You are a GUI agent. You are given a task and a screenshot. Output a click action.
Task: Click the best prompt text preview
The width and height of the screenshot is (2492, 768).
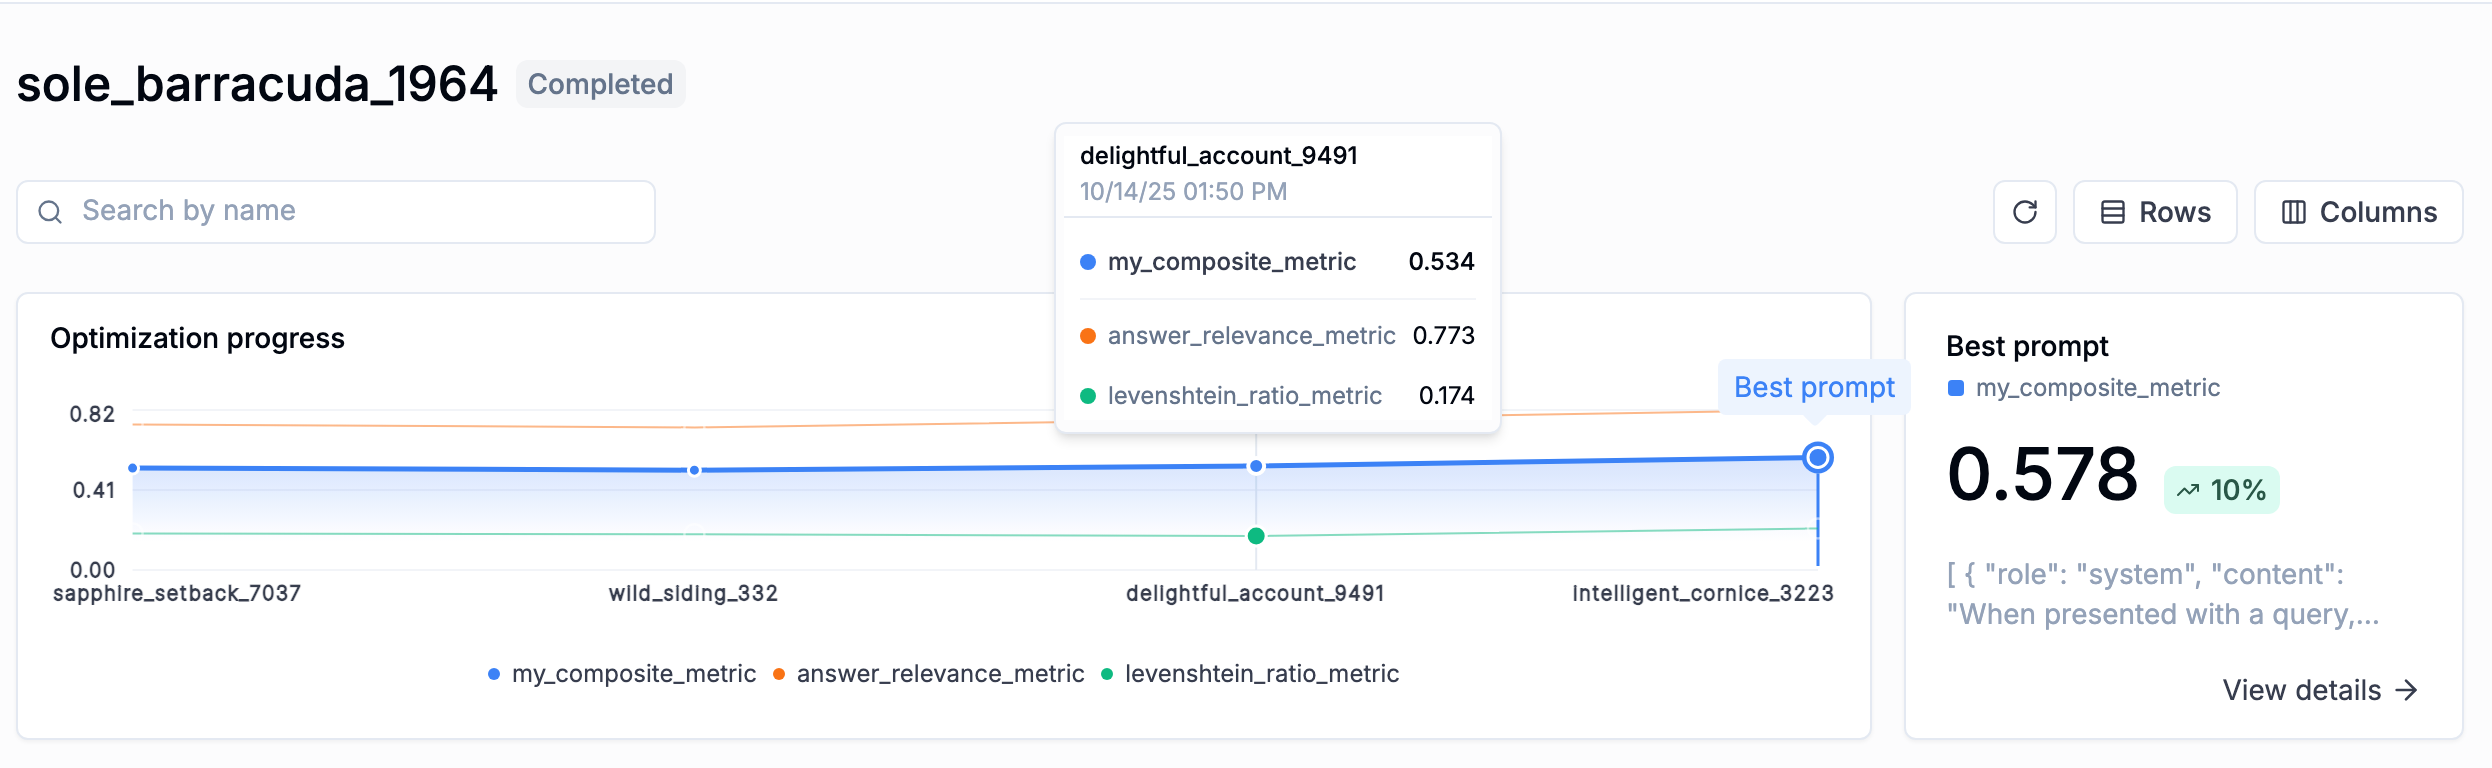pos(2162,594)
